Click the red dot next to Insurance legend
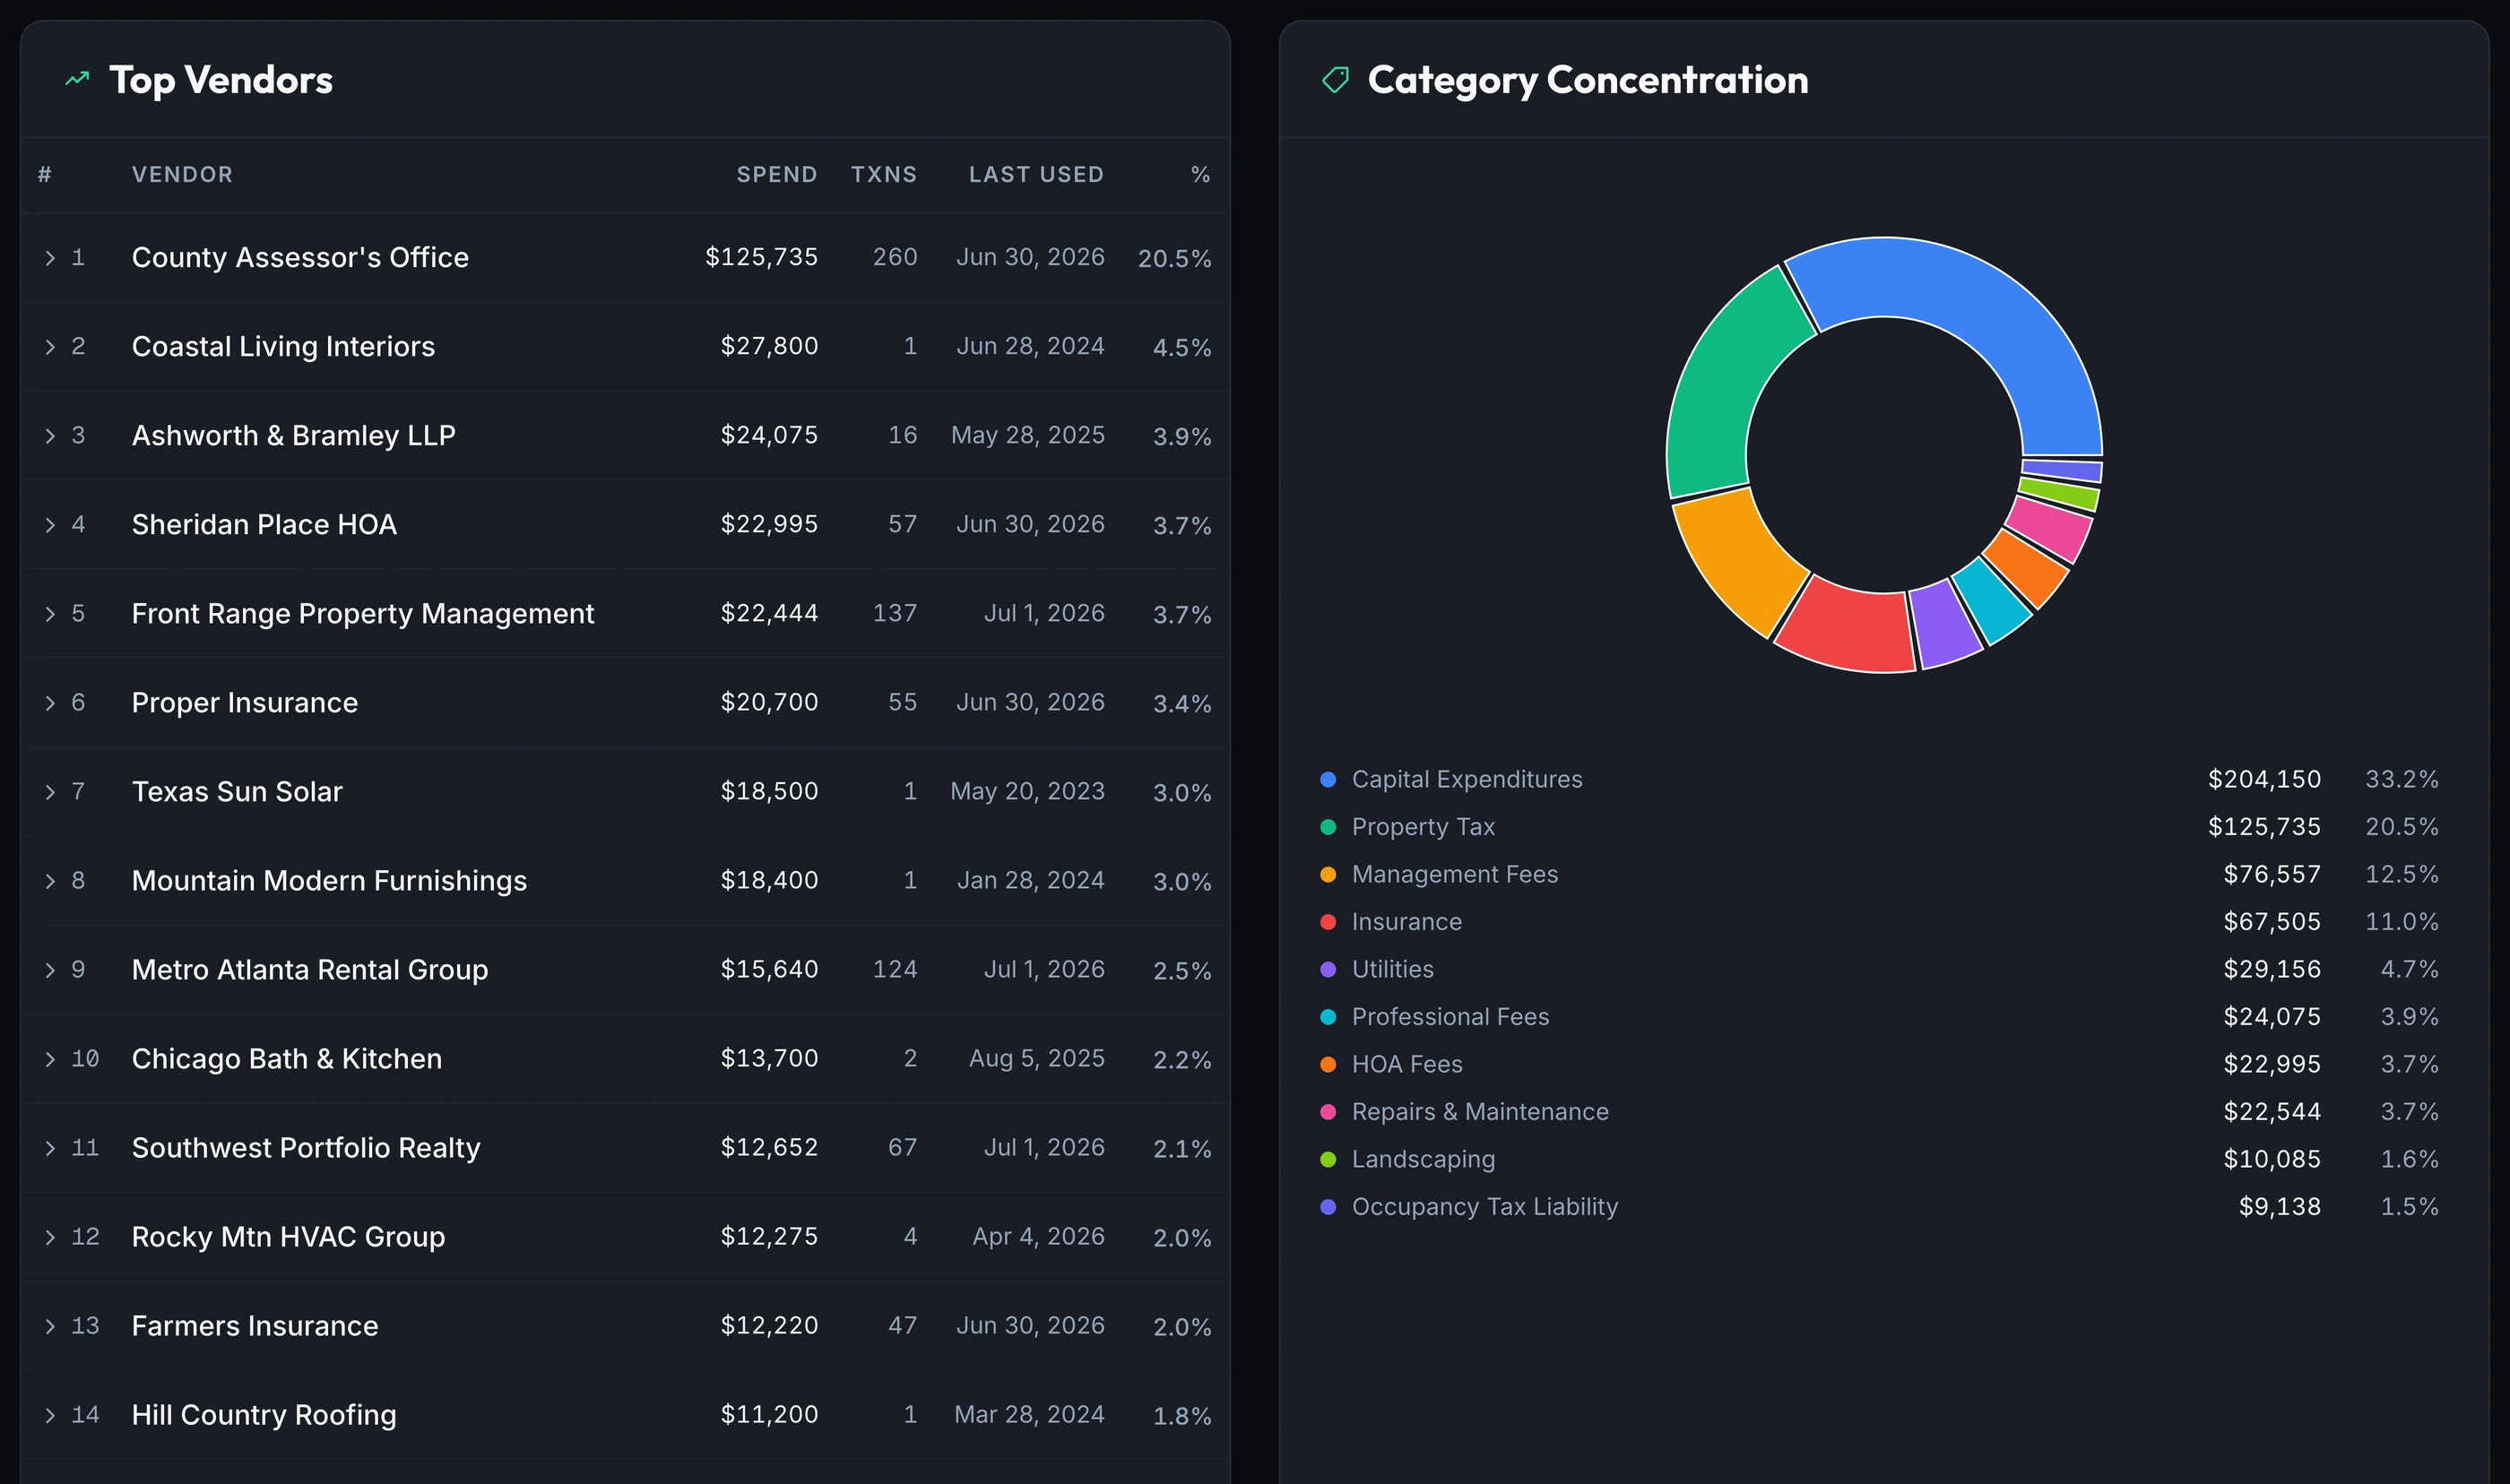 (x=1328, y=922)
